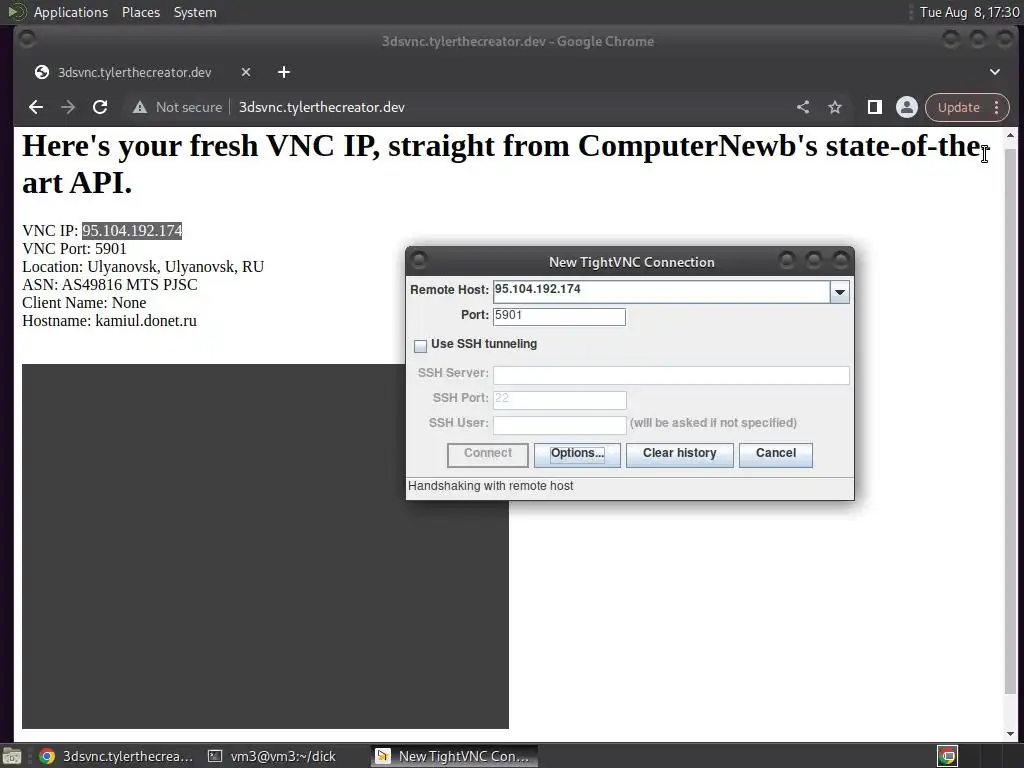Select the 3dsvnc.tylerthecreator.dev tab
Image resolution: width=1024 pixels, height=768 pixels.
click(x=134, y=72)
